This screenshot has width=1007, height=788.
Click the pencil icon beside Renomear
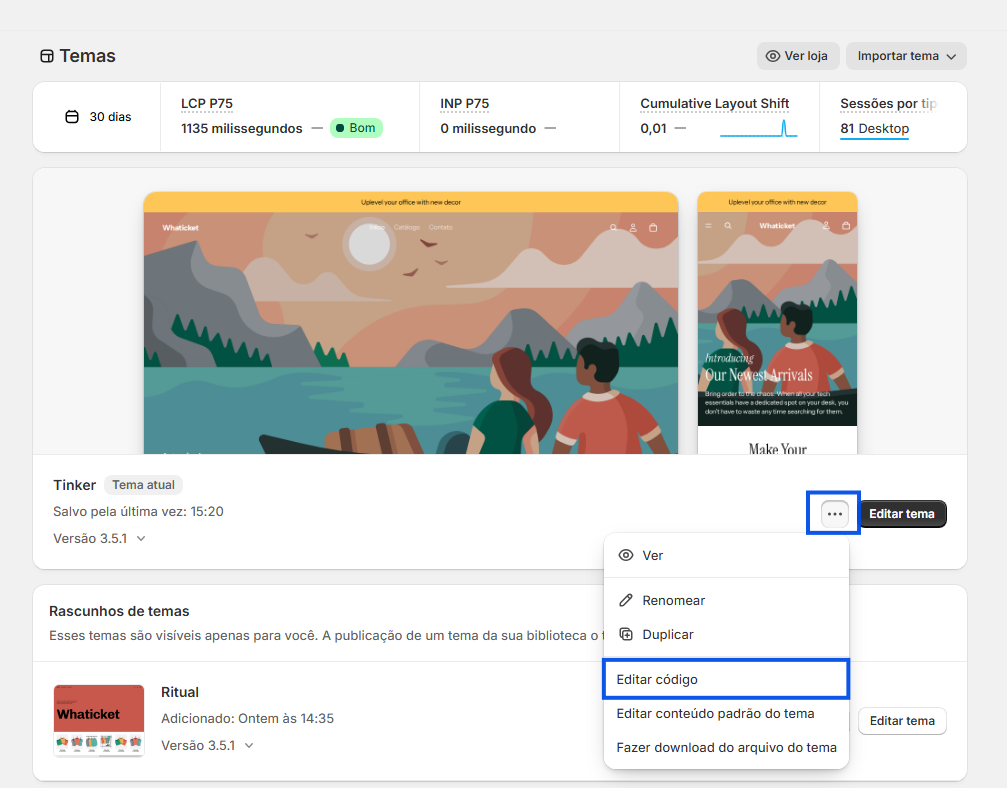click(x=626, y=600)
